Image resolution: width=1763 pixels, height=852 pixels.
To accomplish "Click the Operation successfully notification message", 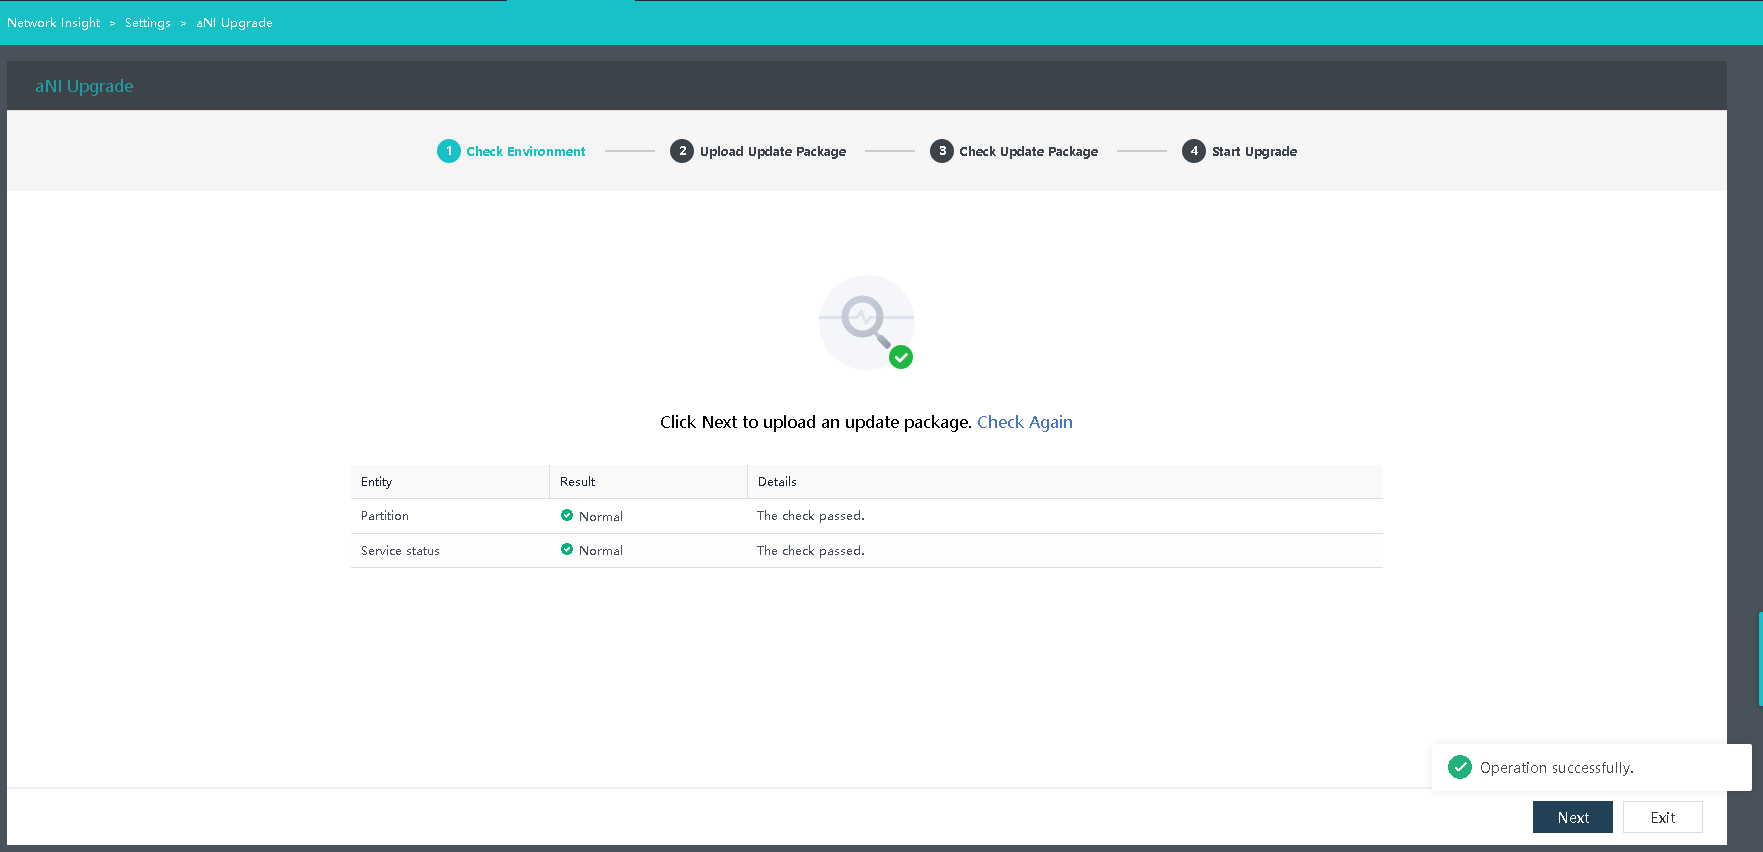I will point(1556,768).
